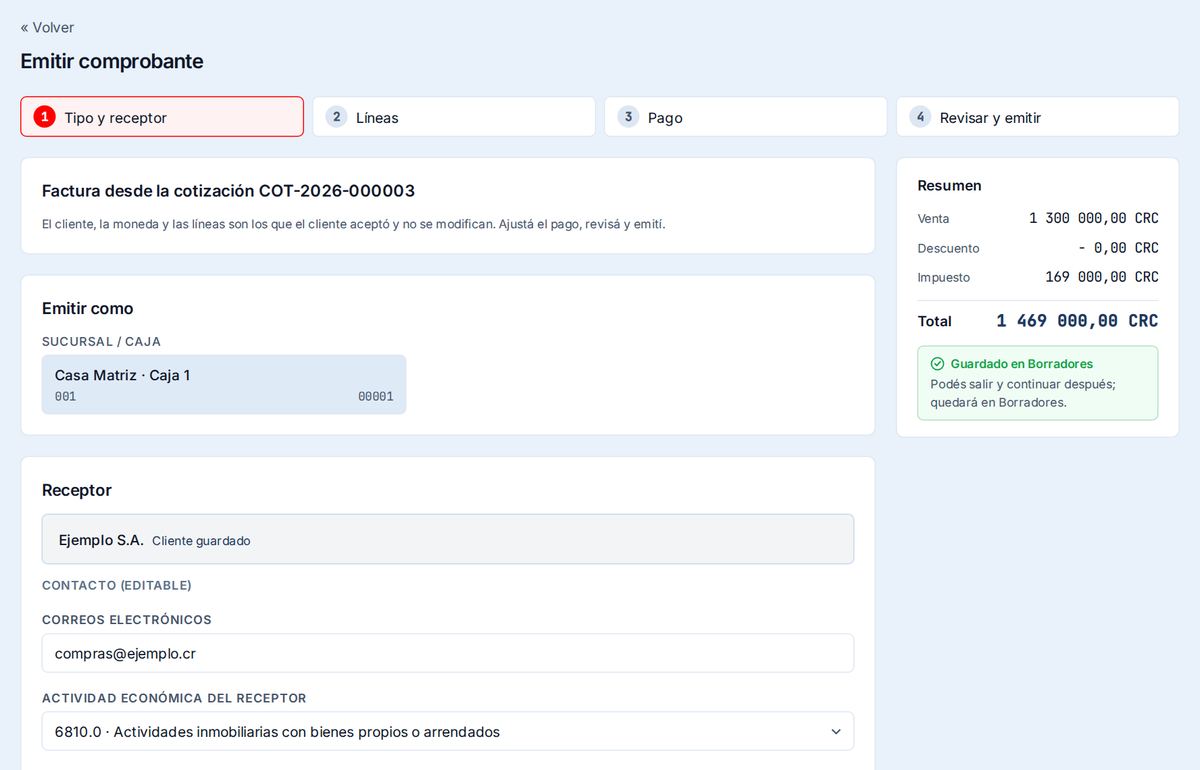The image size is (1200, 770).
Task: Click the step 2 number badge
Action: coord(336,117)
